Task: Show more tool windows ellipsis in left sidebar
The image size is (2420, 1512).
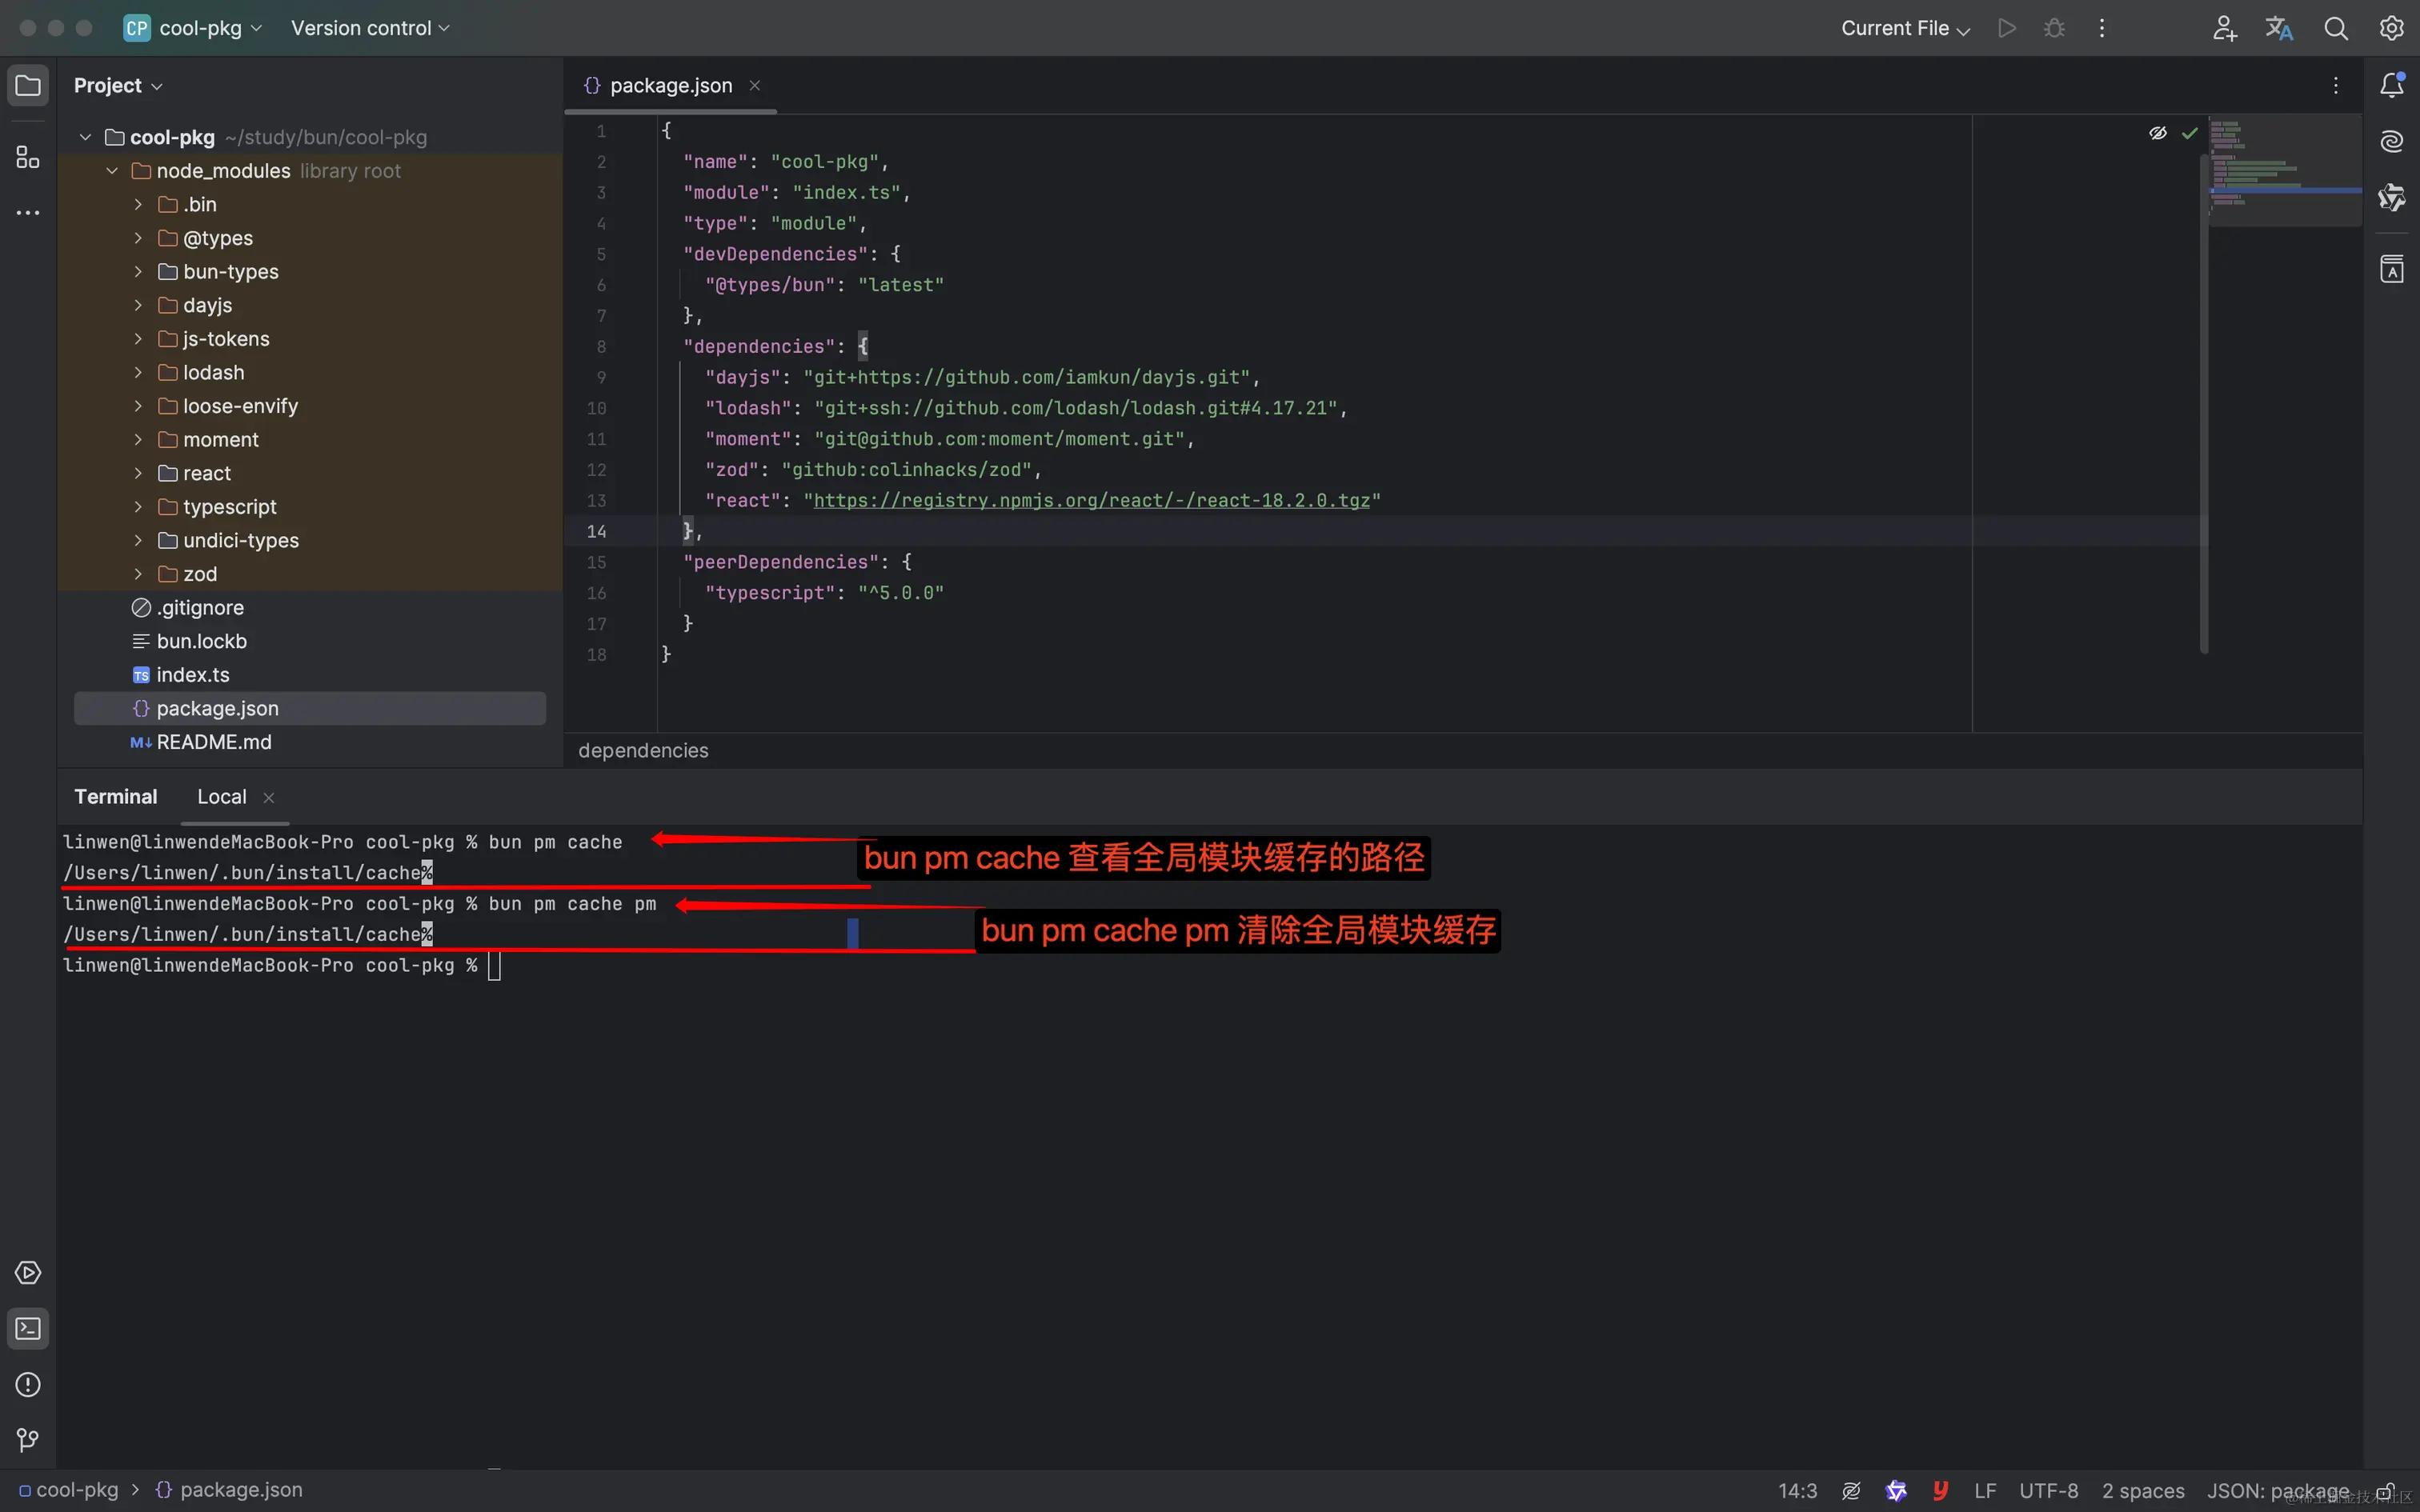Action: click(28, 212)
